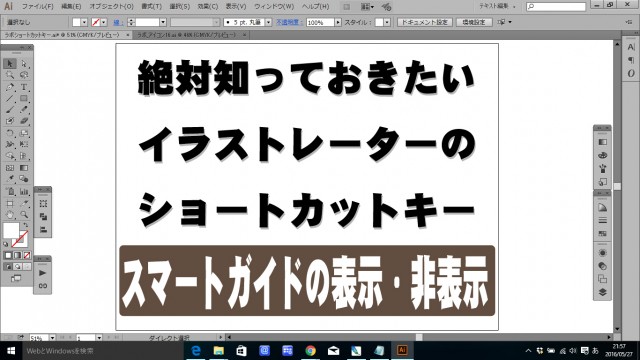Select the Pen tool
Viewport: 640px width, 360px height.
(x=10, y=87)
